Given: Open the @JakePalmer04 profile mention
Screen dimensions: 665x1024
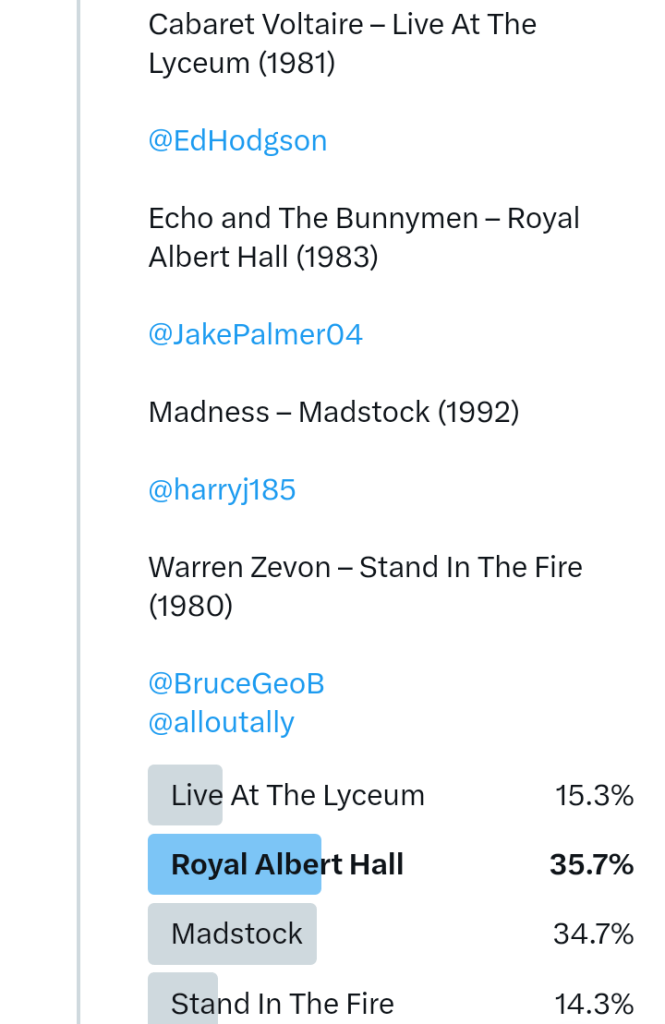Looking at the screenshot, I should click(x=255, y=334).
